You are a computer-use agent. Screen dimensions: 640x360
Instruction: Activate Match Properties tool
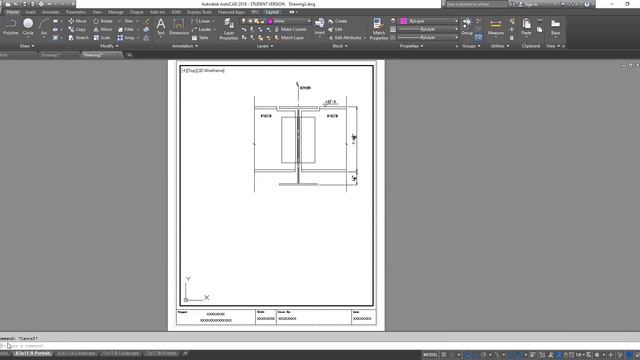[x=378, y=29]
